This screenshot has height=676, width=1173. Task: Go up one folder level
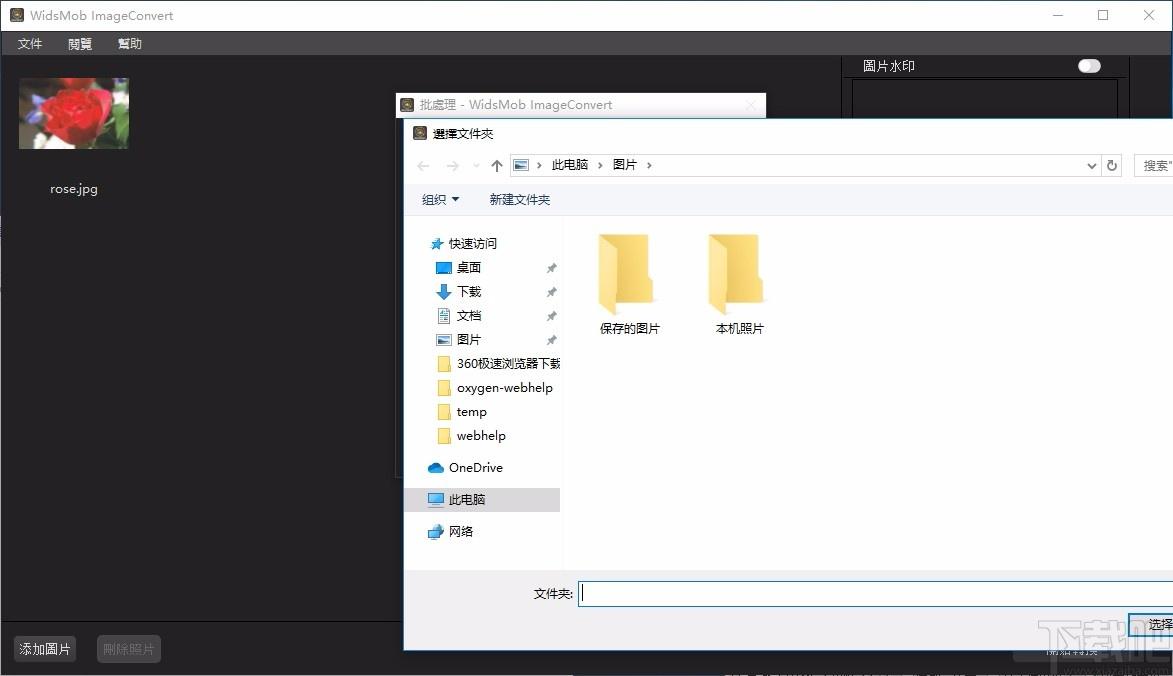point(497,165)
